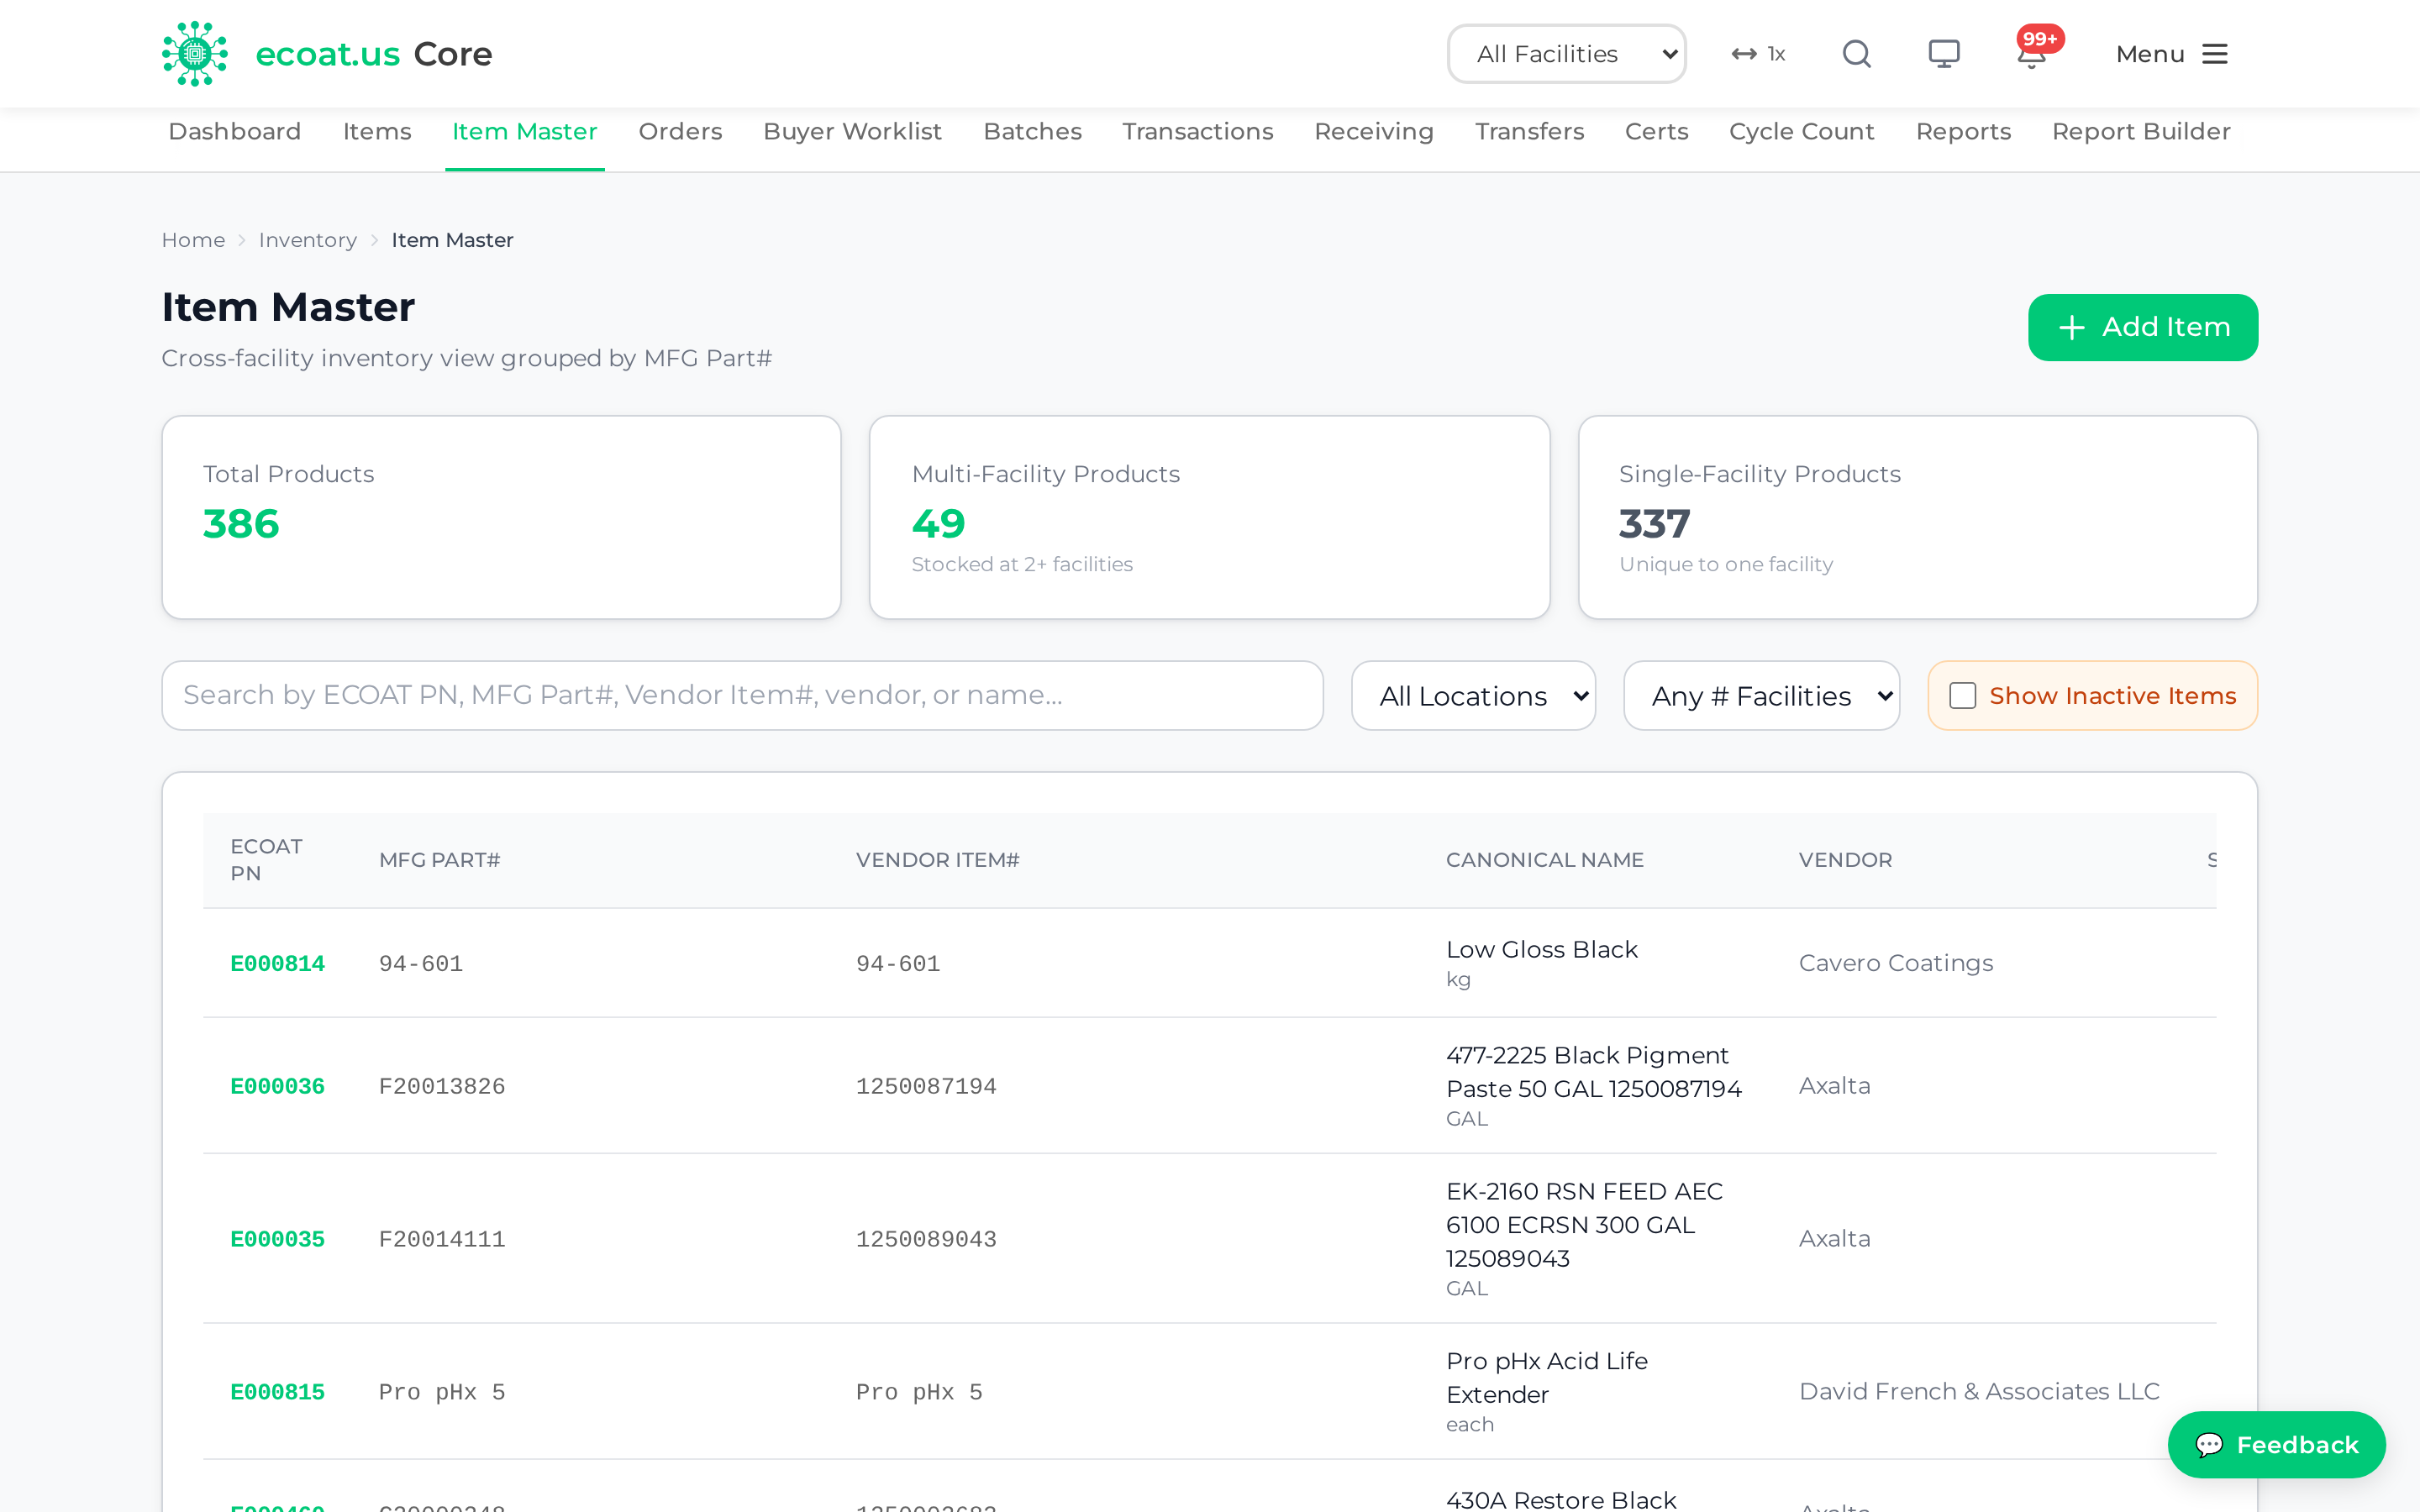
Task: Click the 1x width toggle icon
Action: [x=1758, y=54]
